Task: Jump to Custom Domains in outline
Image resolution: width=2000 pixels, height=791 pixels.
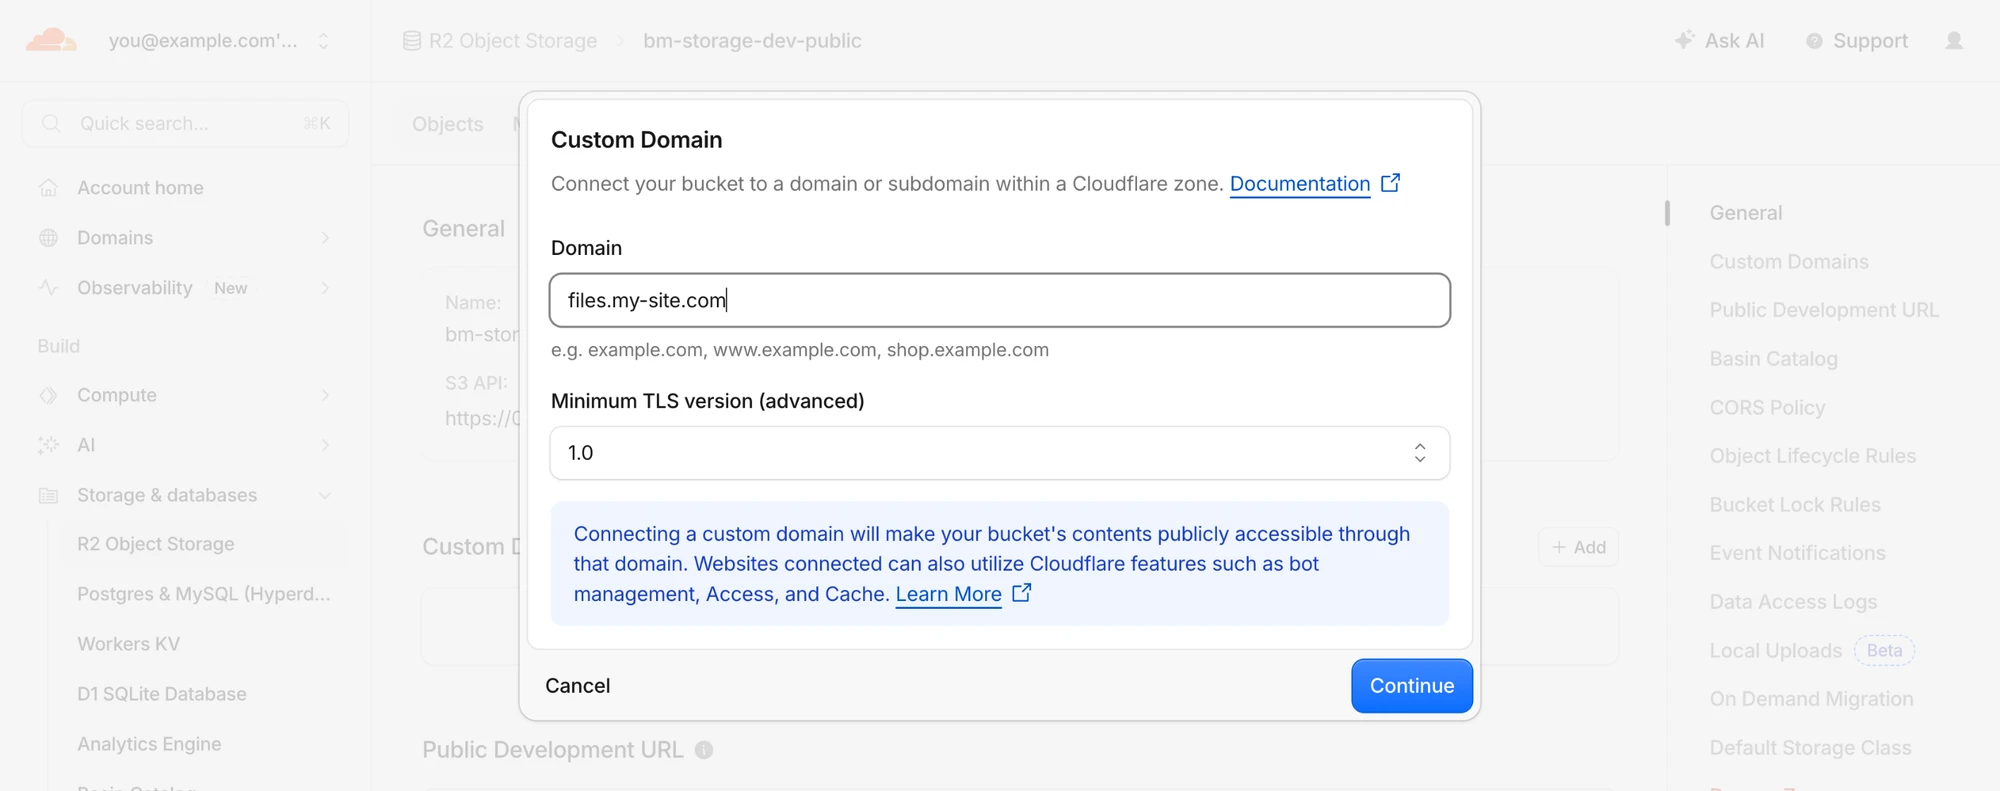Action: [x=1789, y=262]
